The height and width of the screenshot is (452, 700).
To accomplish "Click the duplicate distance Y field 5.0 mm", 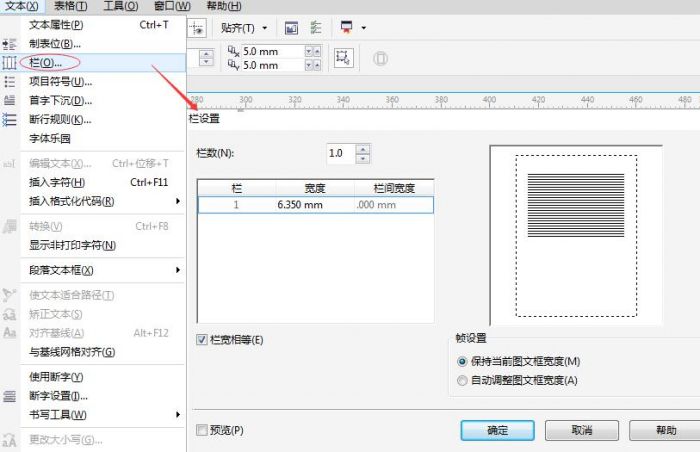I will (x=273, y=66).
